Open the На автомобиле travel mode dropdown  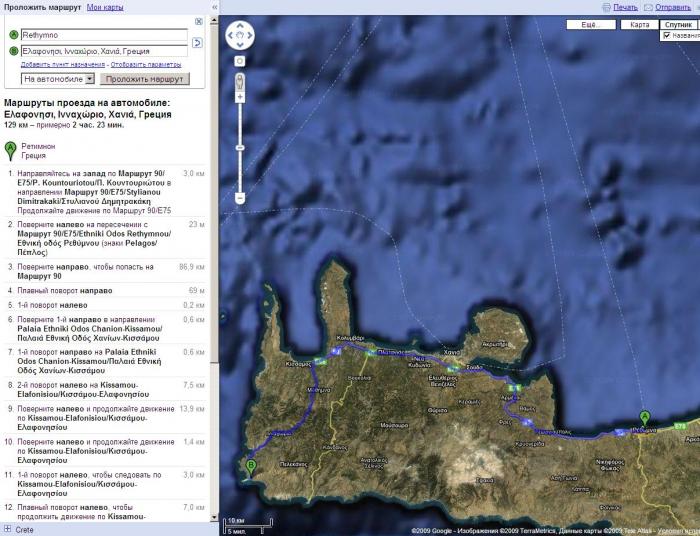click(58, 78)
